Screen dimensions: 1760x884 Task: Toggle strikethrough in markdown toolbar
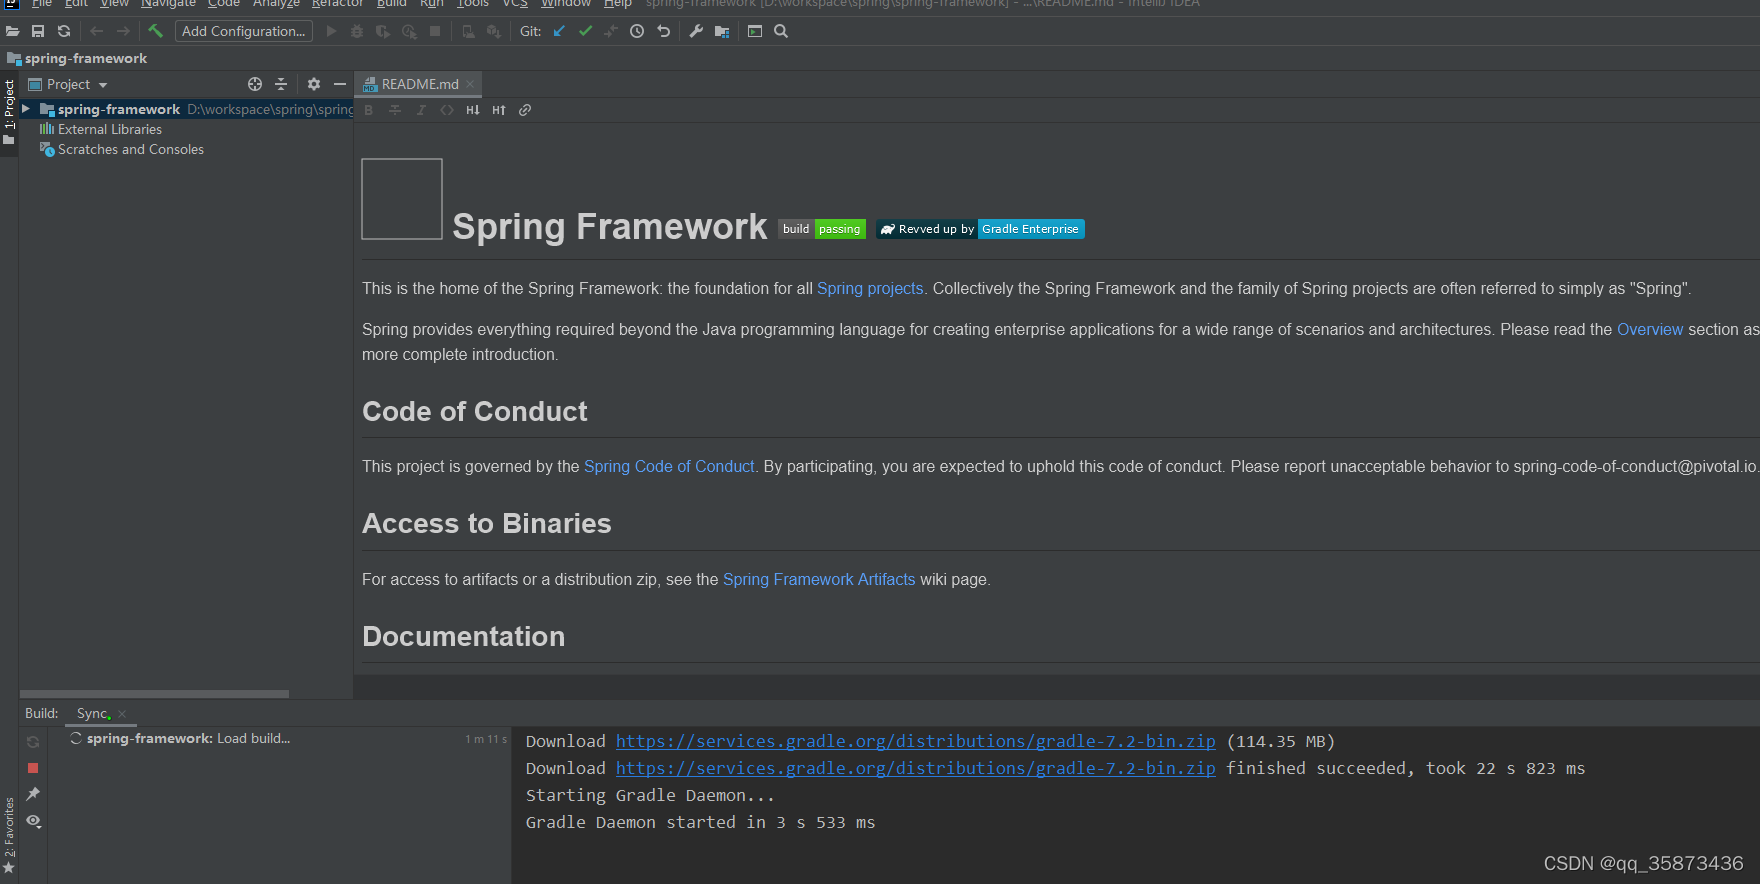(x=395, y=110)
